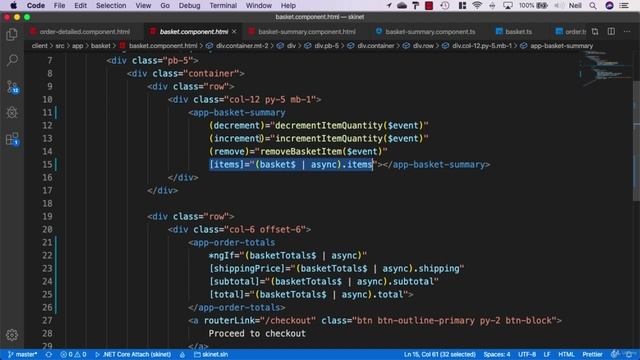This screenshot has height=360, width=640.
Task: Switch to the basket-summary.component.html tab
Action: pos(302,31)
